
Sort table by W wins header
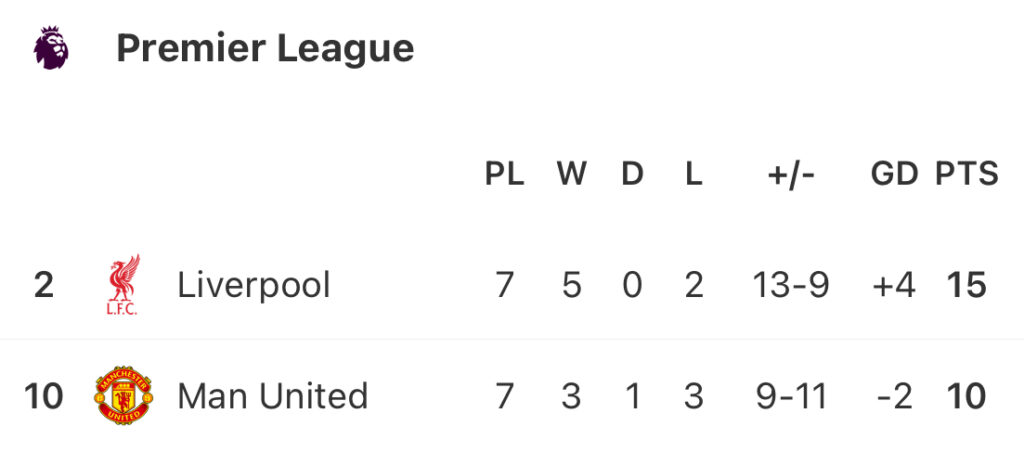(x=571, y=174)
